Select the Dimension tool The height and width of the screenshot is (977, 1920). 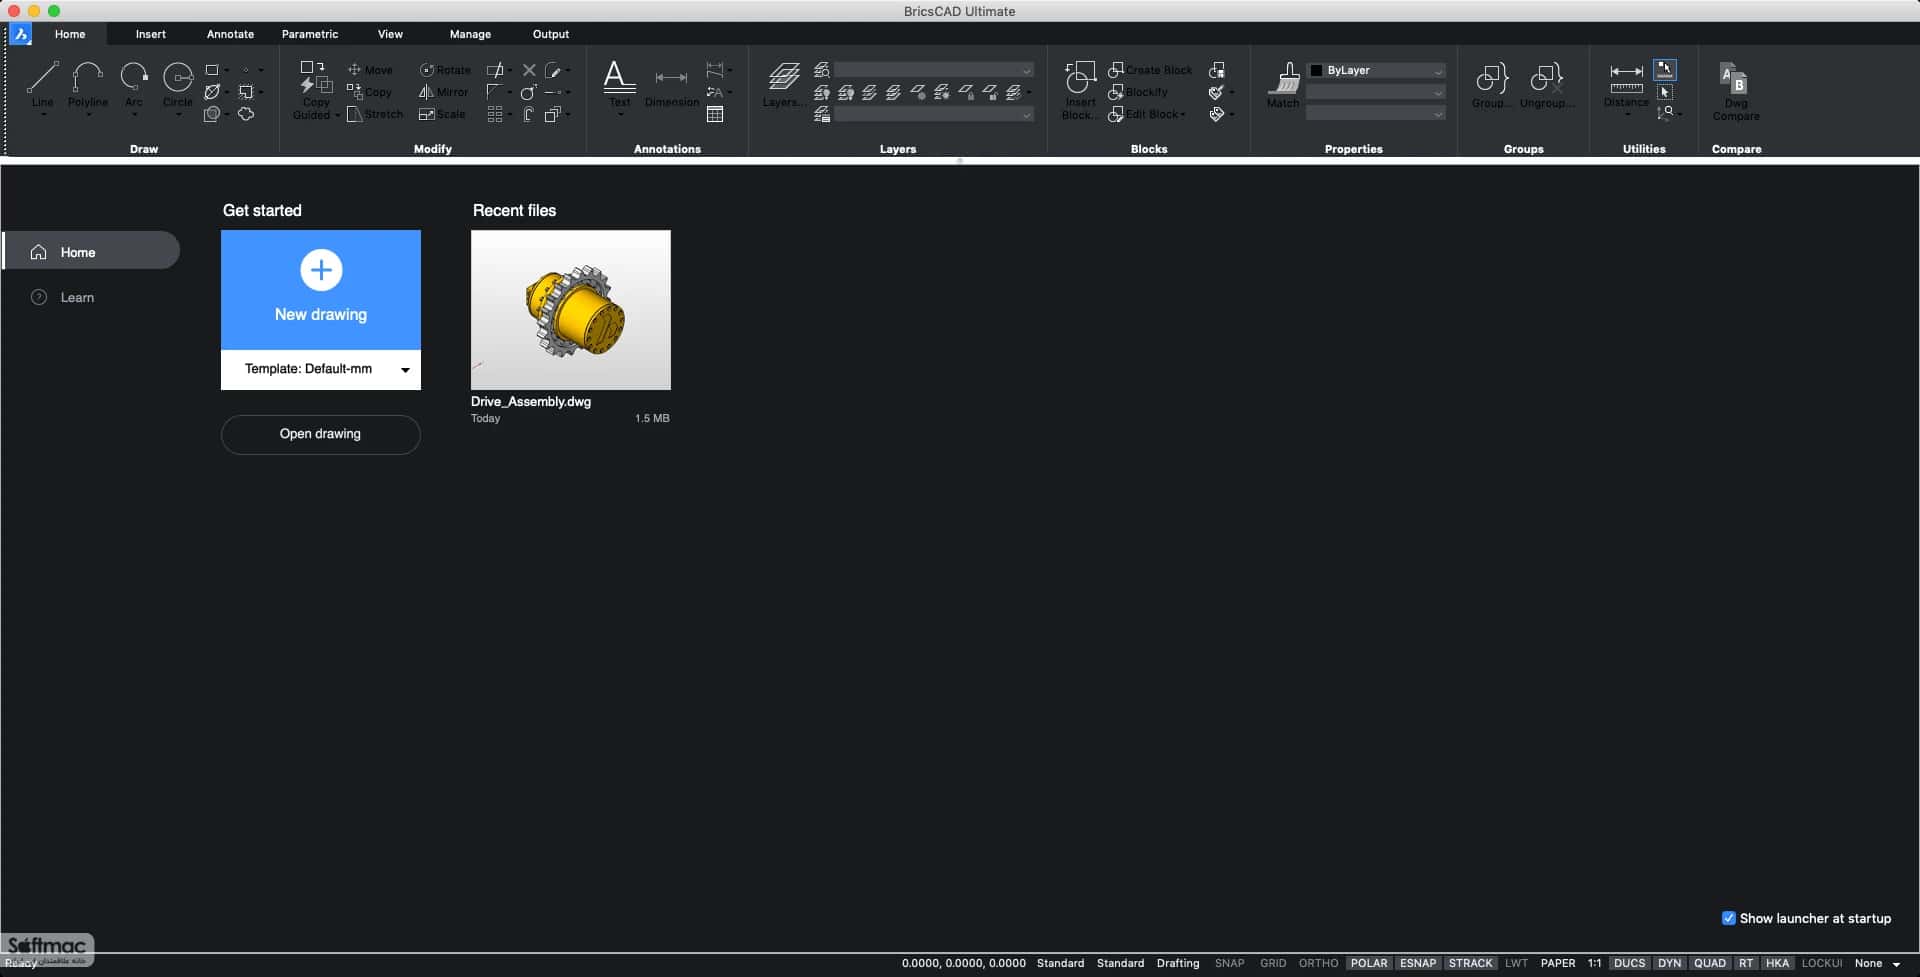pyautogui.click(x=671, y=87)
